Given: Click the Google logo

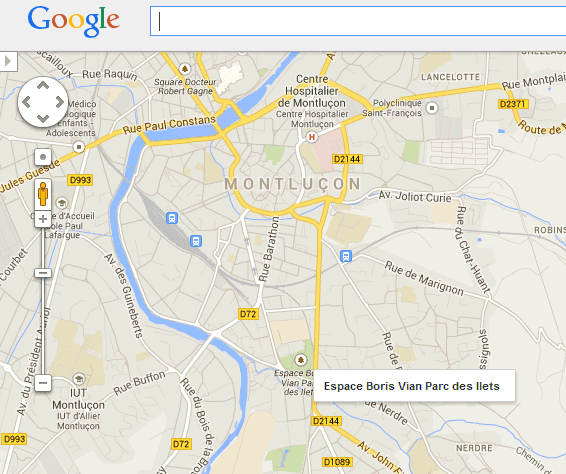Looking at the screenshot, I should [73, 21].
